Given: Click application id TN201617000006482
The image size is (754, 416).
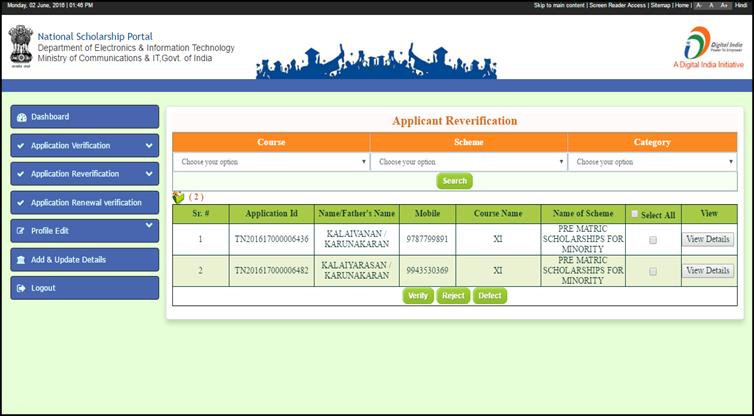Looking at the screenshot, I should tap(272, 271).
